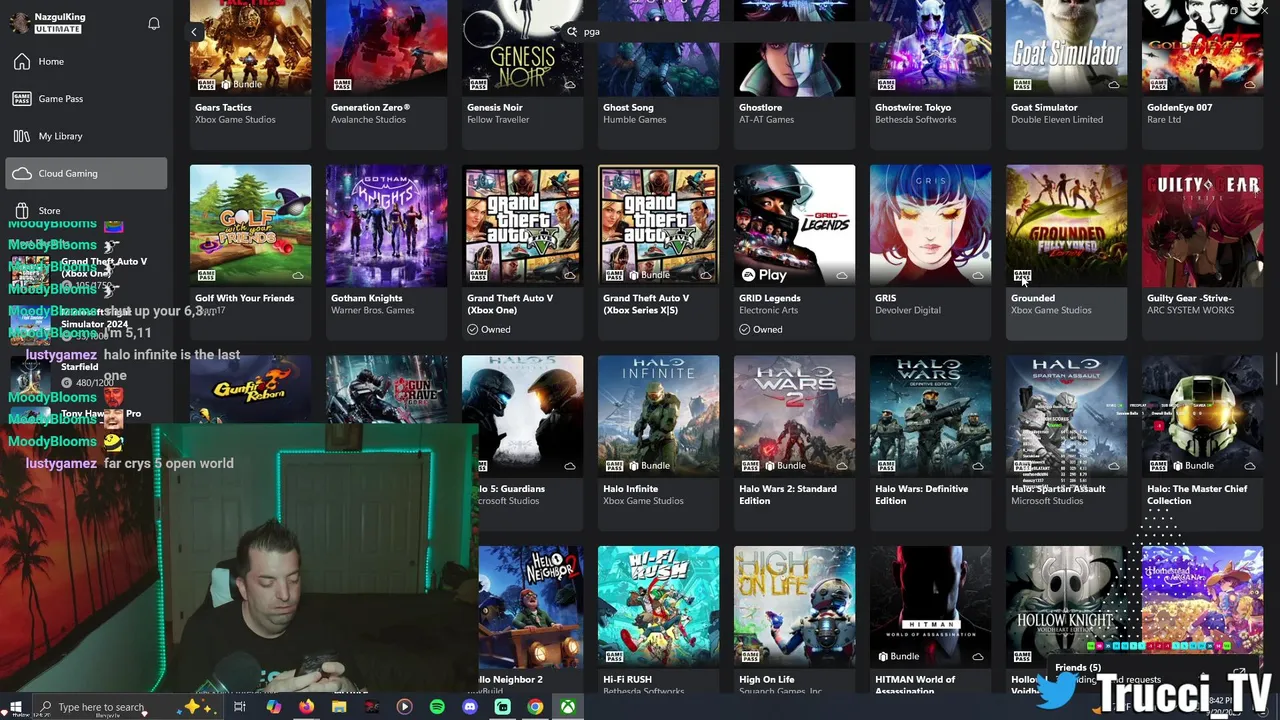
Task: Open Golf With Your Friends cover
Action: [250, 225]
